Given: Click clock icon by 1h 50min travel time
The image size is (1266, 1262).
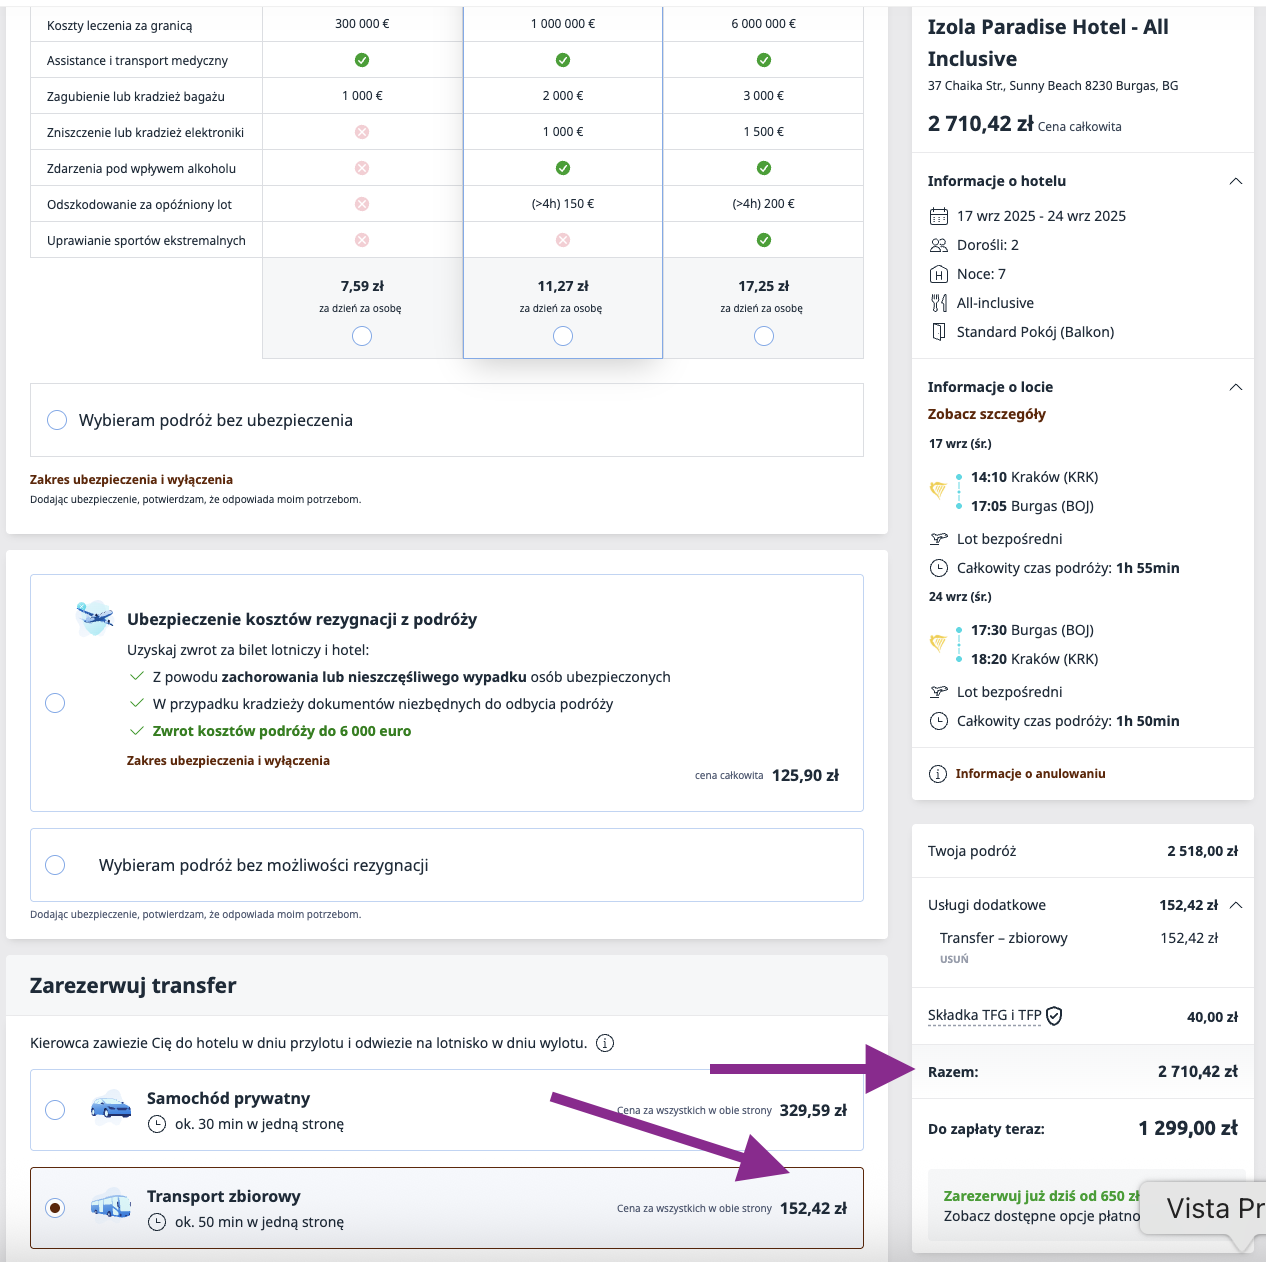Looking at the screenshot, I should click(x=939, y=721).
